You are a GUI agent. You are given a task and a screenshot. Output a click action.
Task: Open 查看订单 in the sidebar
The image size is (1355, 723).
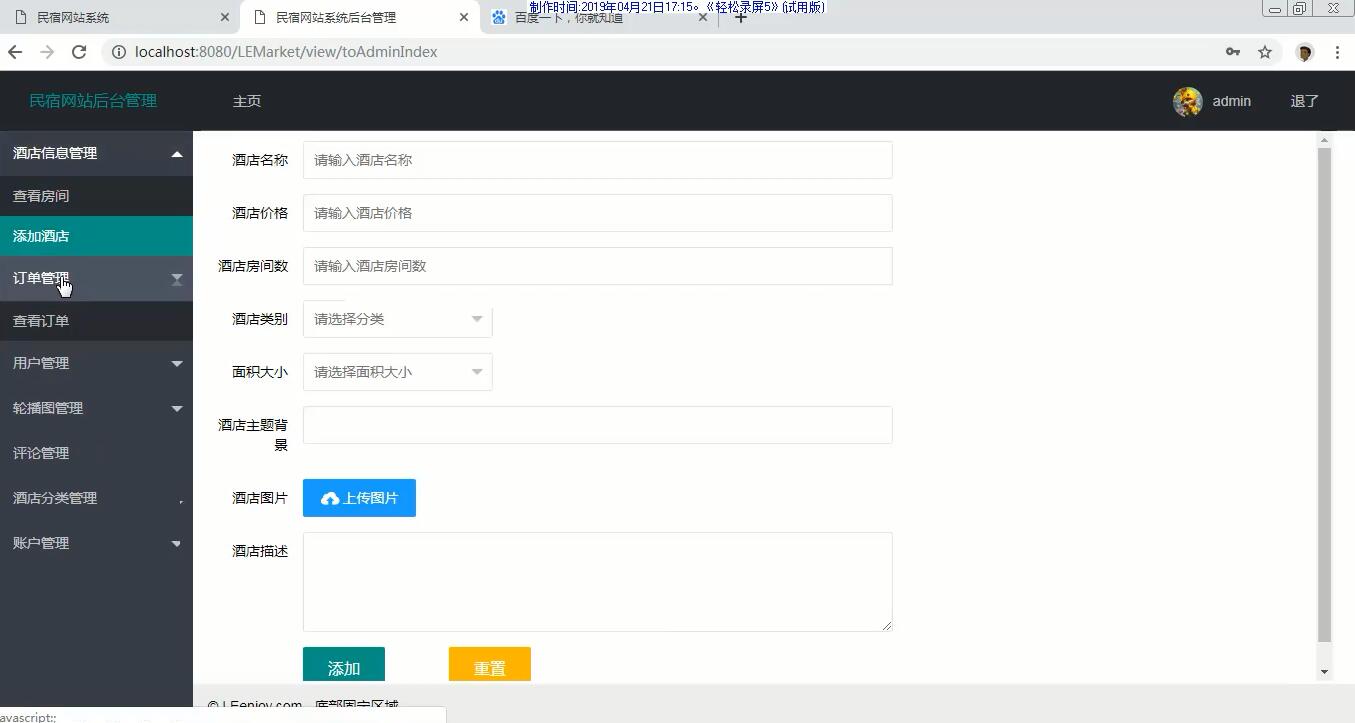click(96, 321)
